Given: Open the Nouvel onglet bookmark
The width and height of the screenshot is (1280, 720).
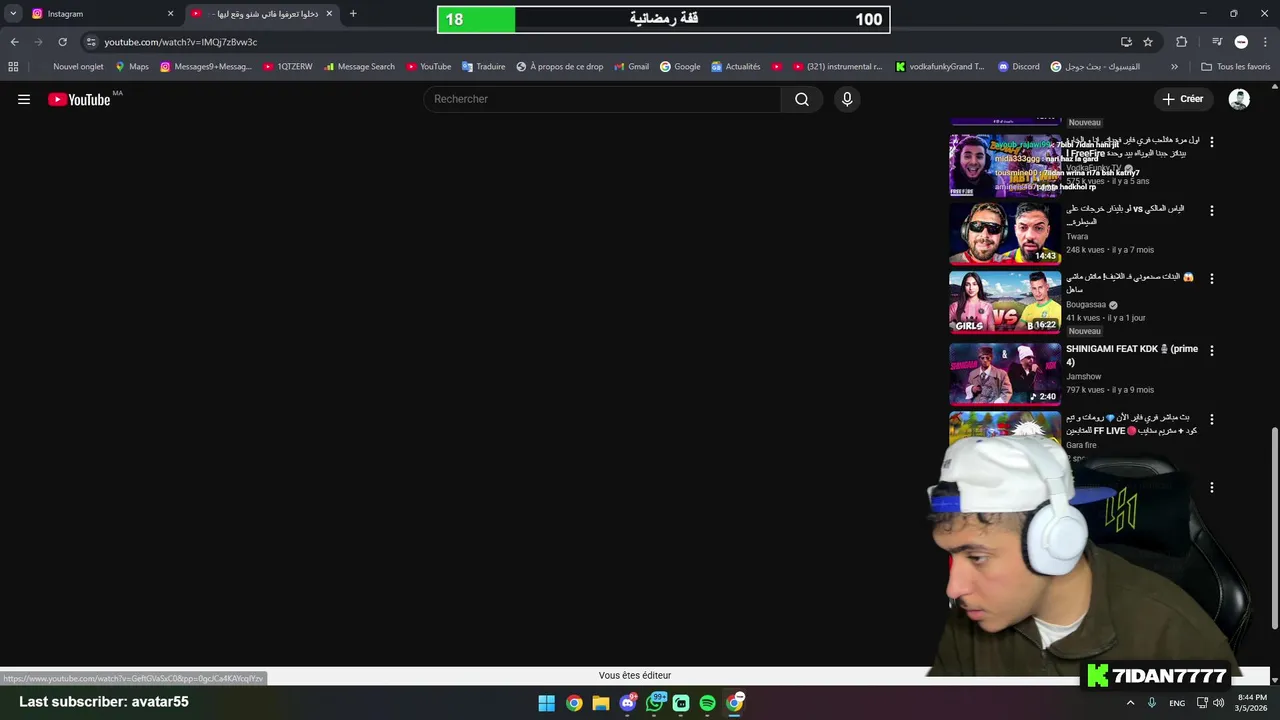Looking at the screenshot, I should tap(78, 67).
